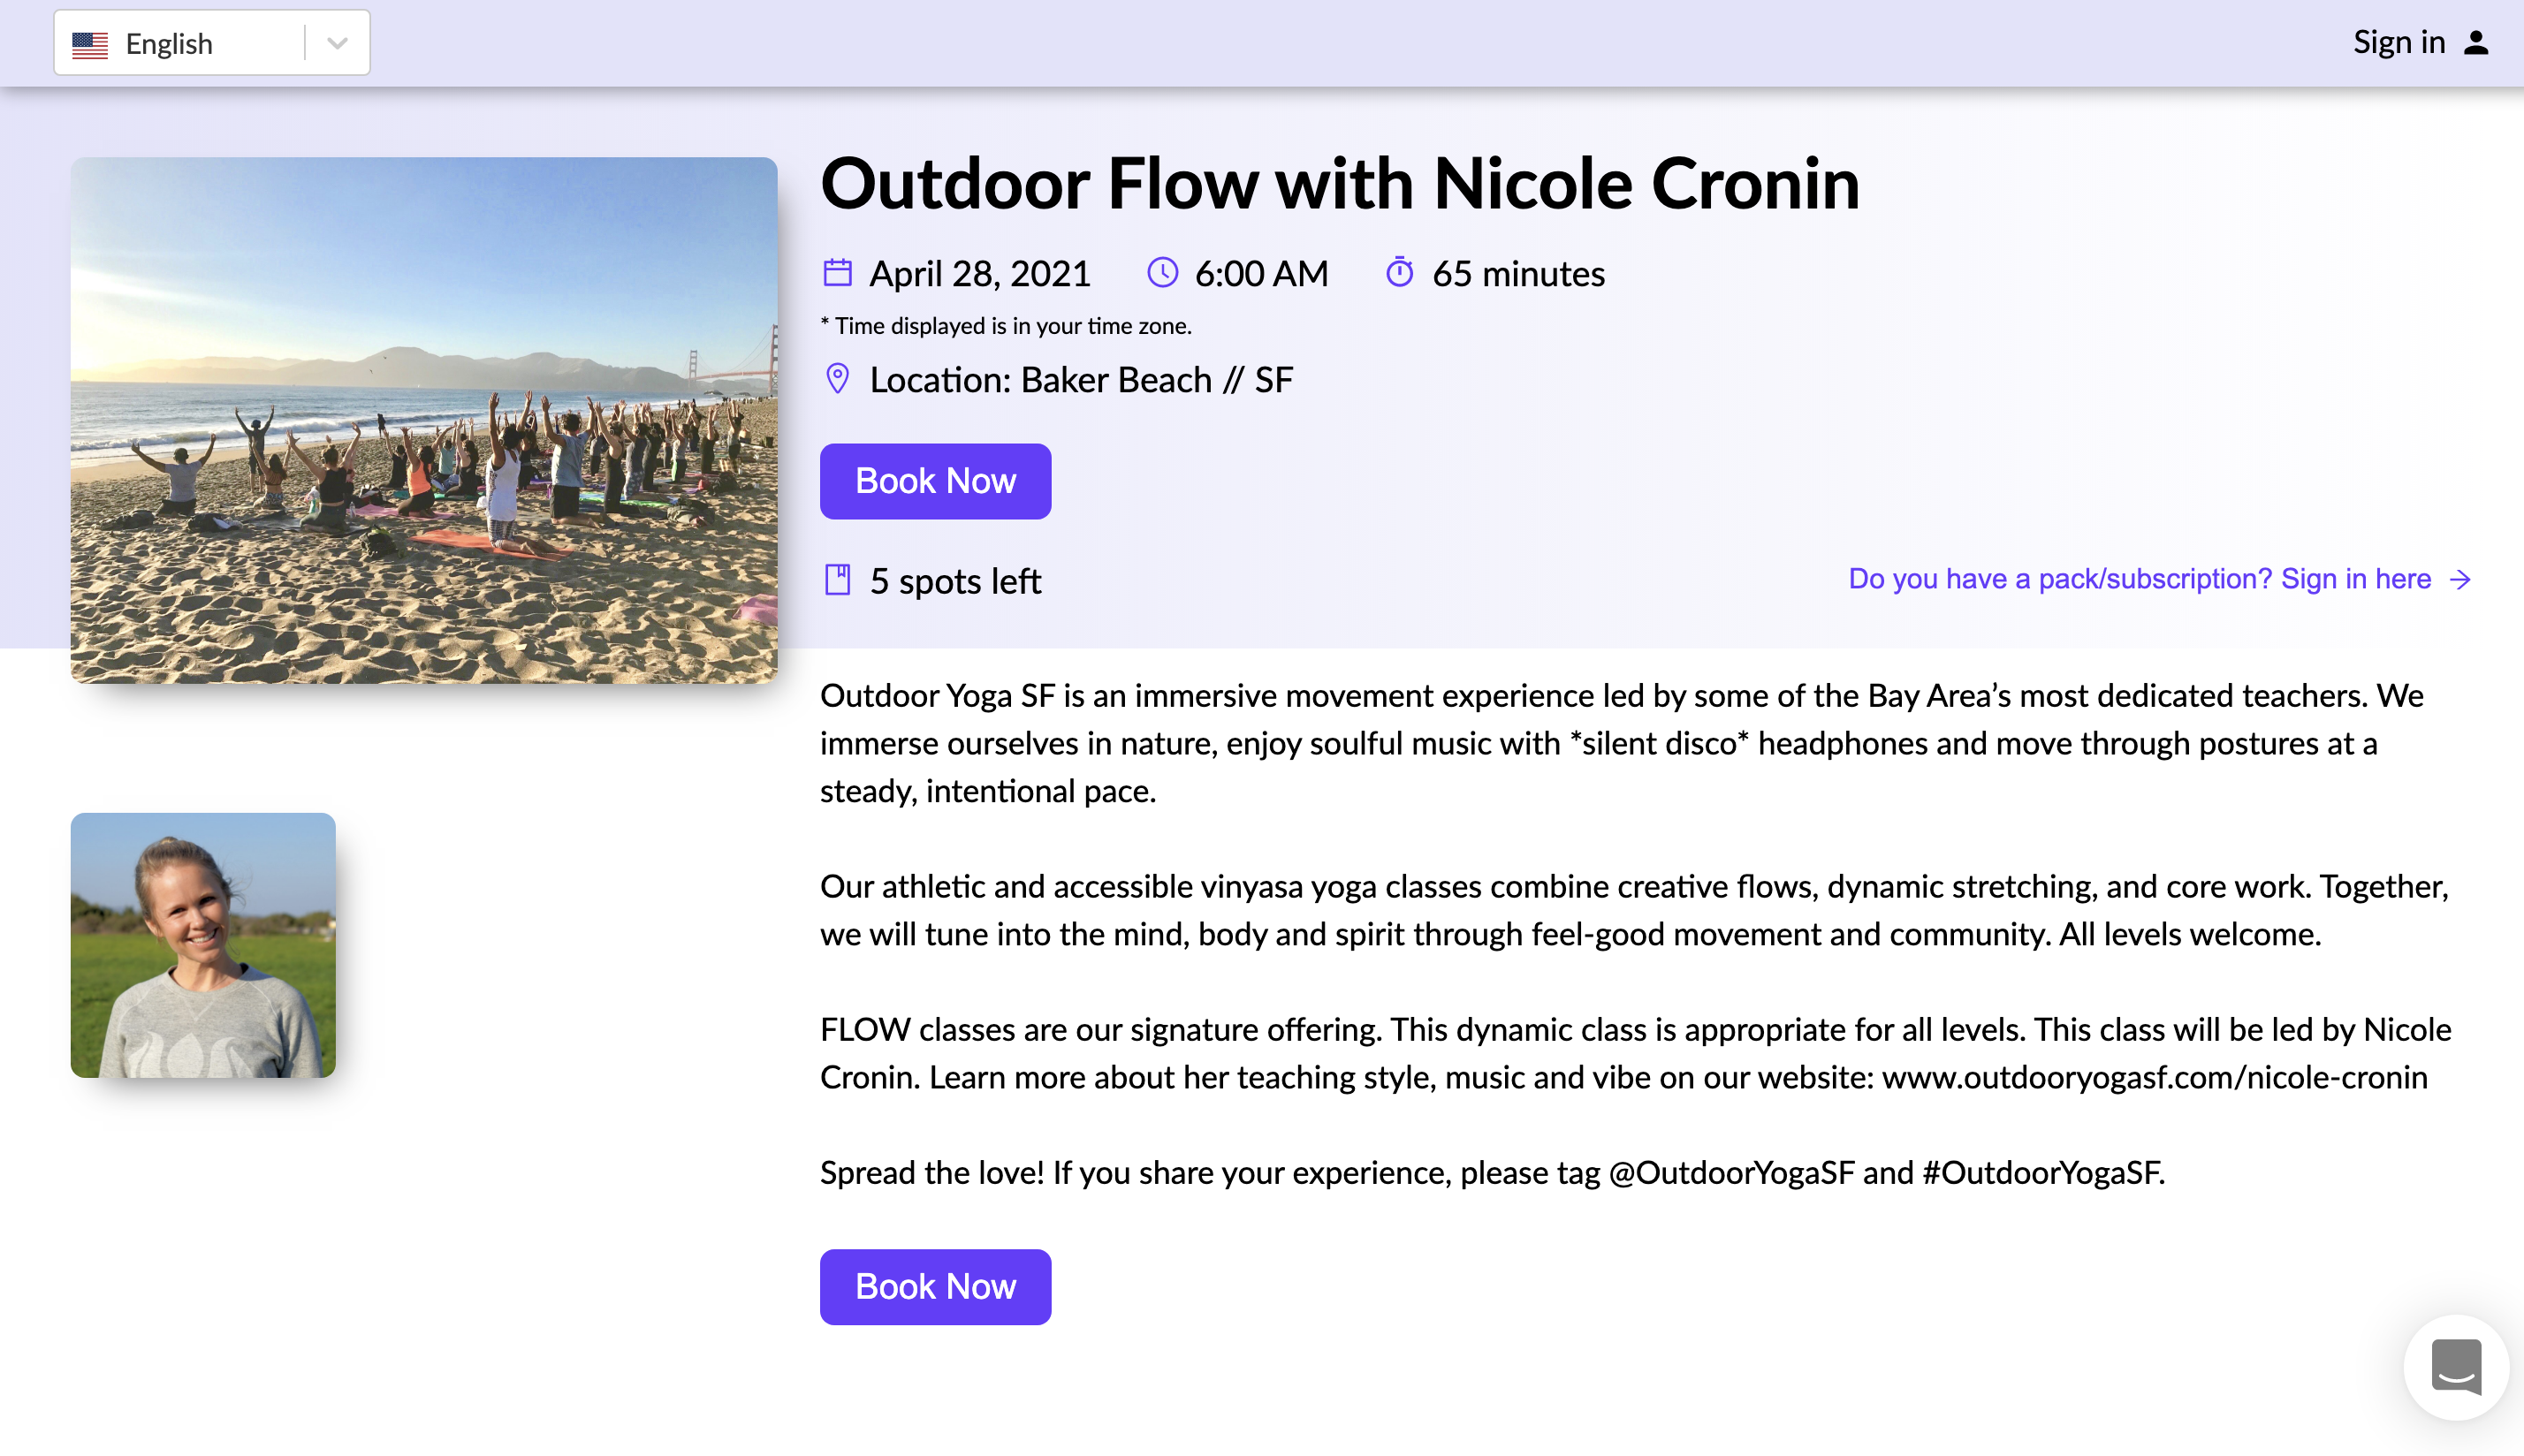Open the English language dropdown
This screenshot has width=2524, height=1456.
(211, 42)
